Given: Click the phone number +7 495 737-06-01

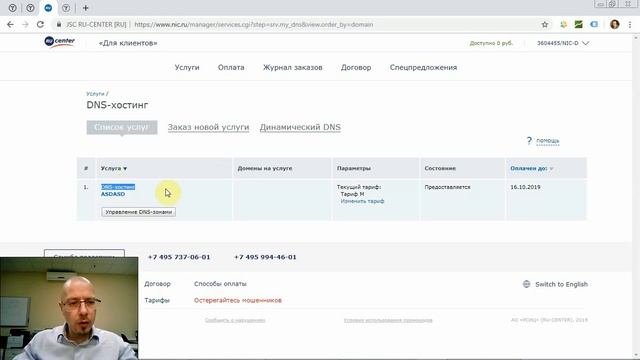Looking at the screenshot, I should [x=179, y=257].
